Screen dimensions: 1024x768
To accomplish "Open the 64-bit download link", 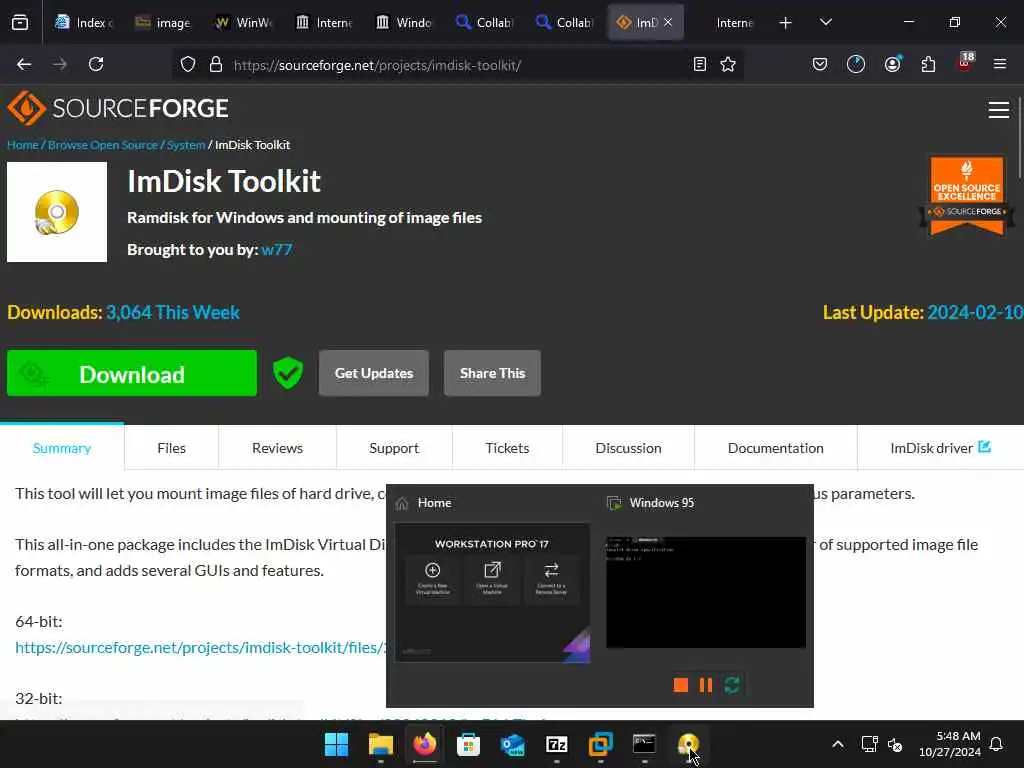I will pos(200,647).
